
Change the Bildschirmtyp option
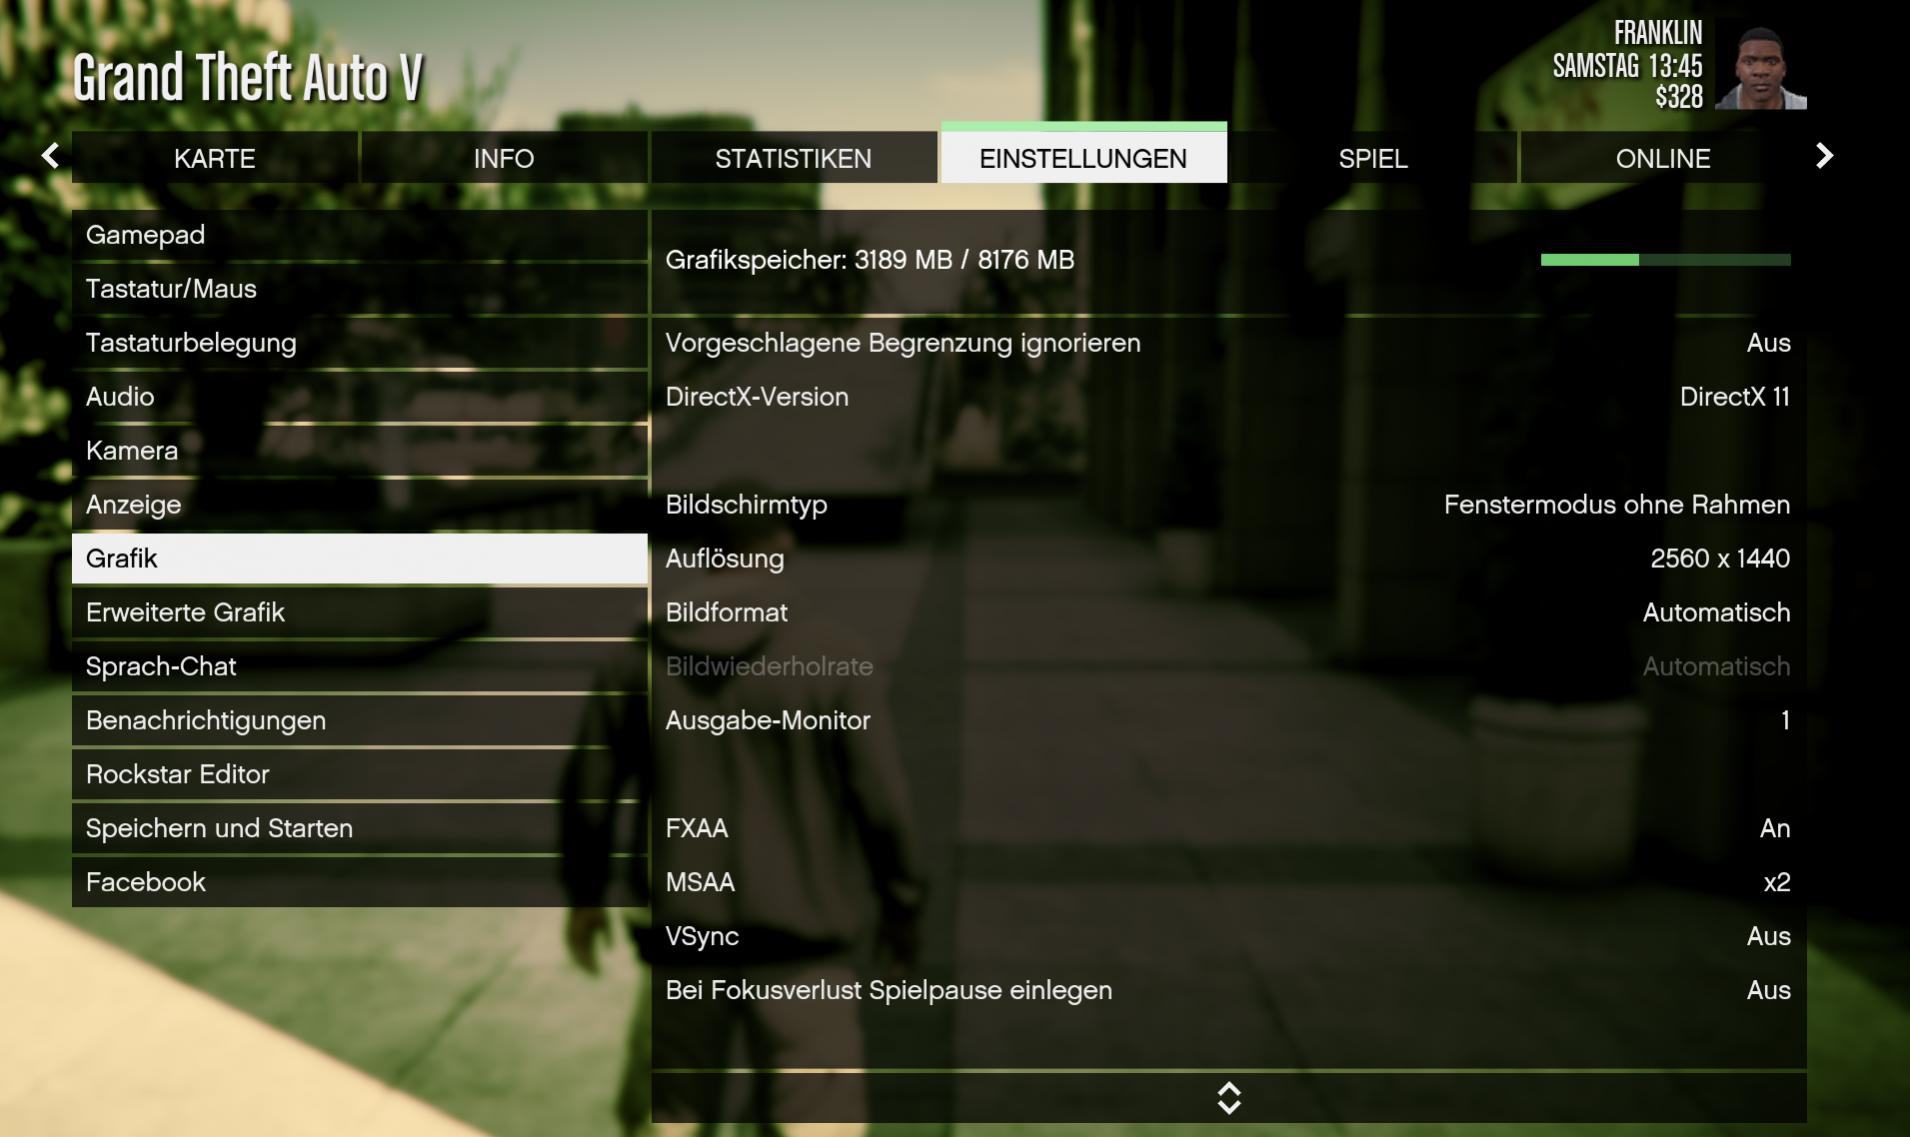(1229, 505)
